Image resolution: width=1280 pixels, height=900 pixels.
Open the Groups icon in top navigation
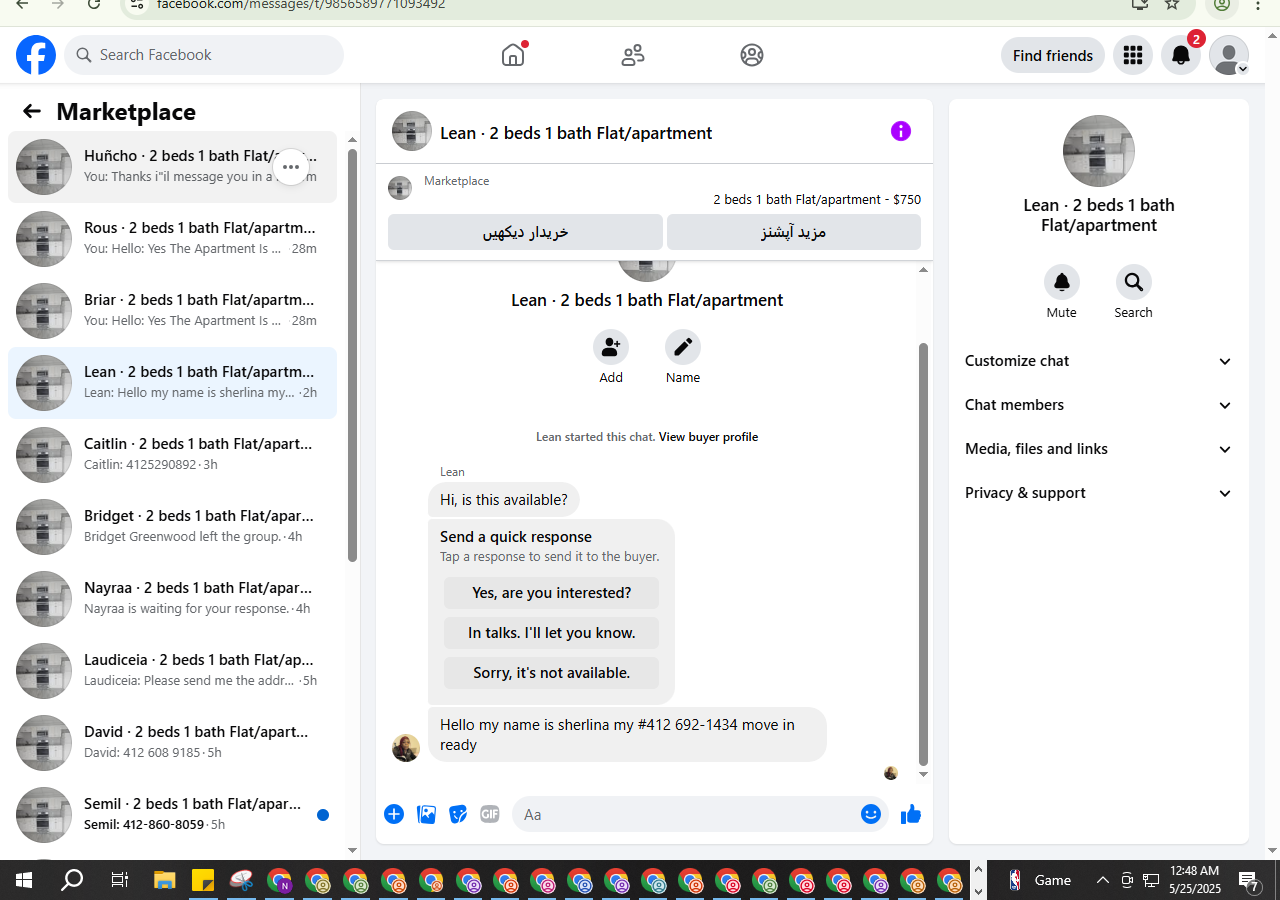752,55
